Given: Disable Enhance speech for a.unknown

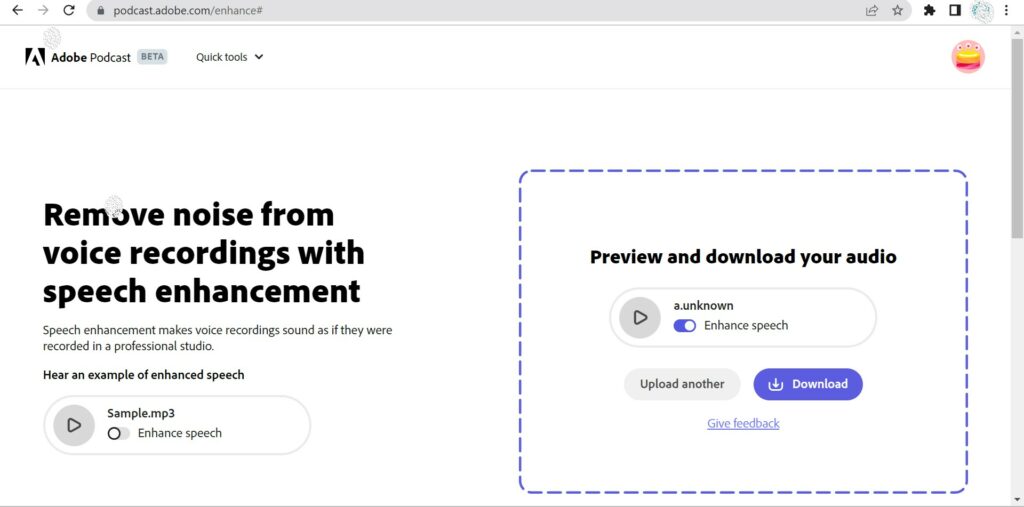Looking at the screenshot, I should click(684, 325).
